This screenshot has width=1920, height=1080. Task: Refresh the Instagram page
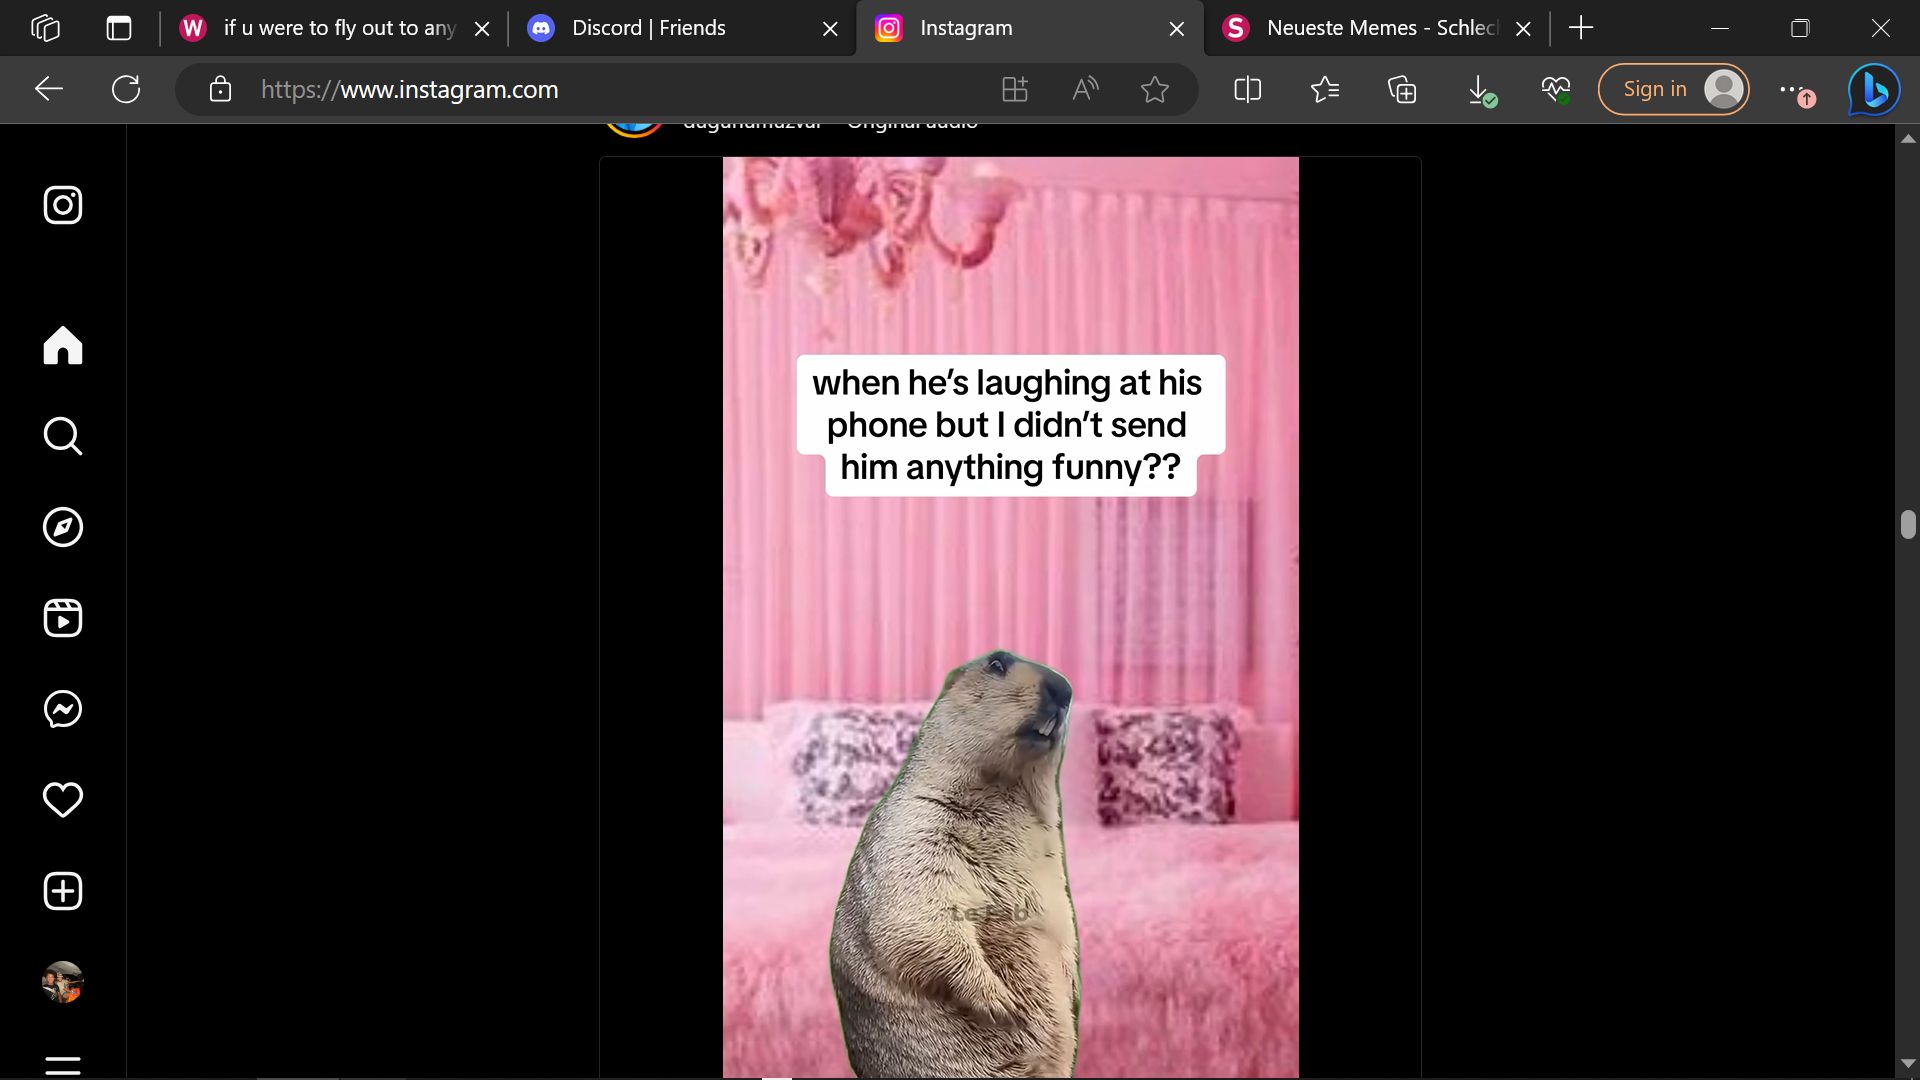126,90
